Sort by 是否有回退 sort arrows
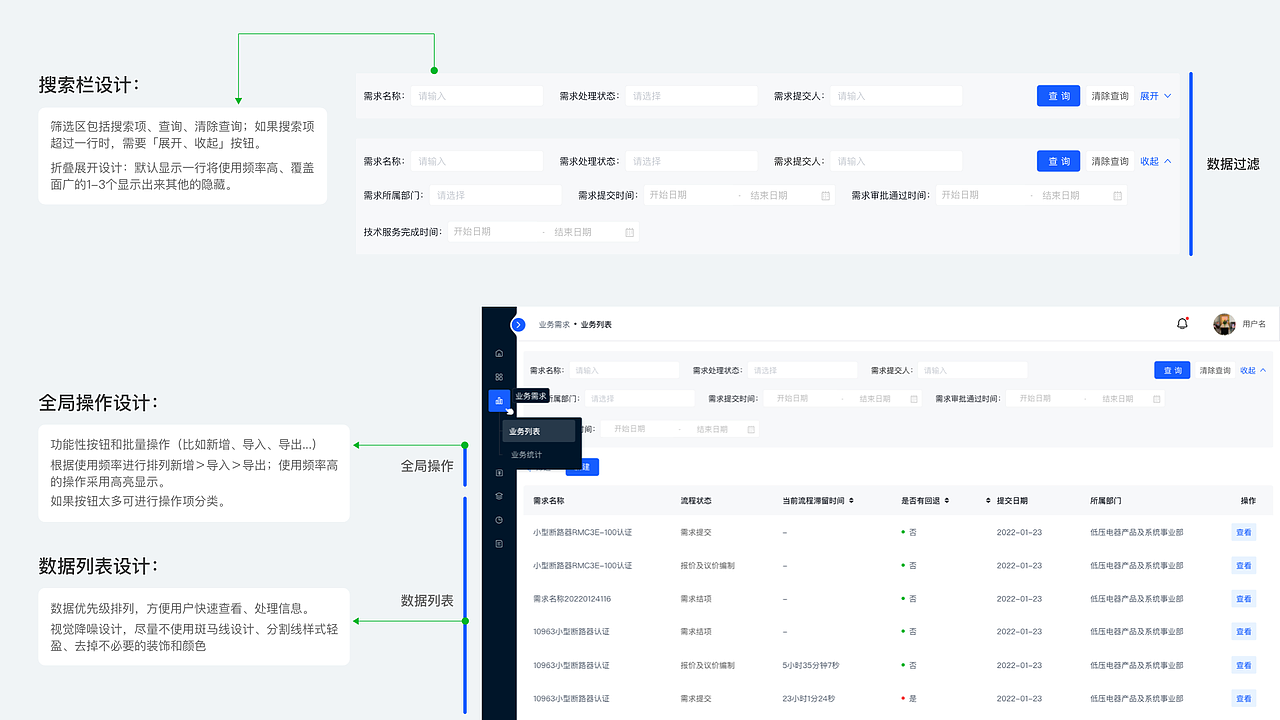 [946, 500]
